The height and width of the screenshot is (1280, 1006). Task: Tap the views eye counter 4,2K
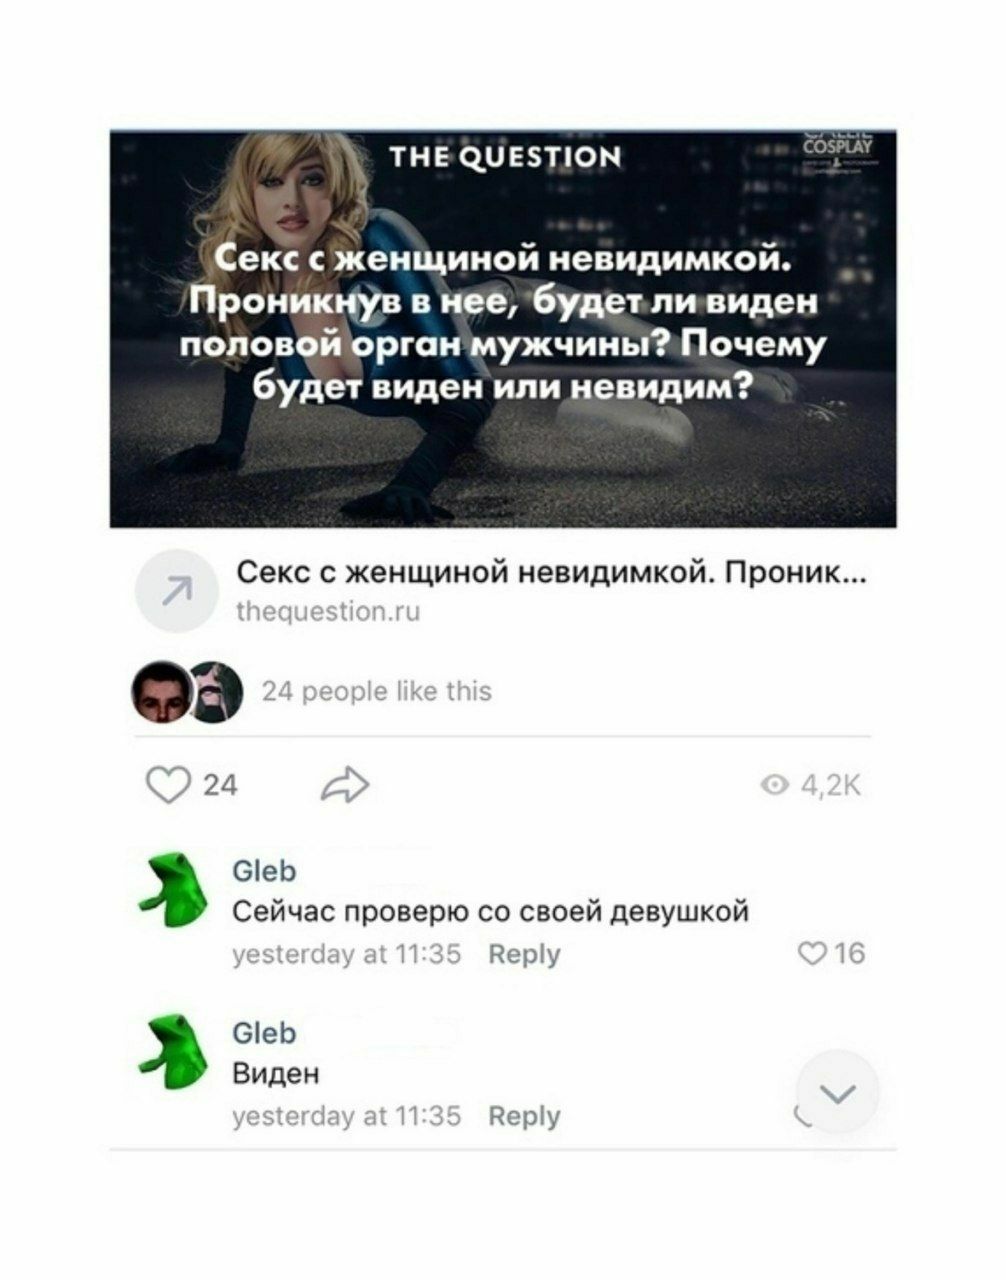(810, 787)
